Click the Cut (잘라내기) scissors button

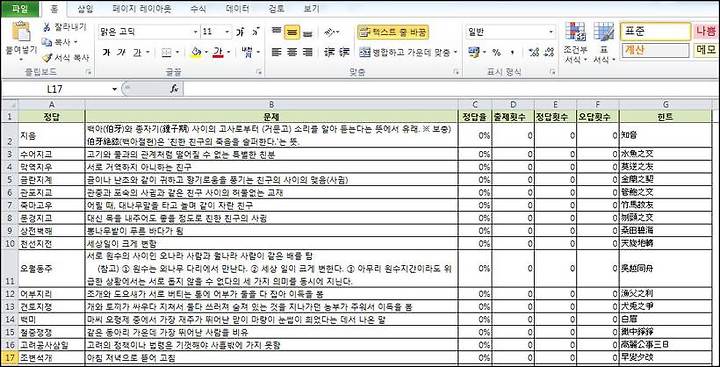[64, 27]
